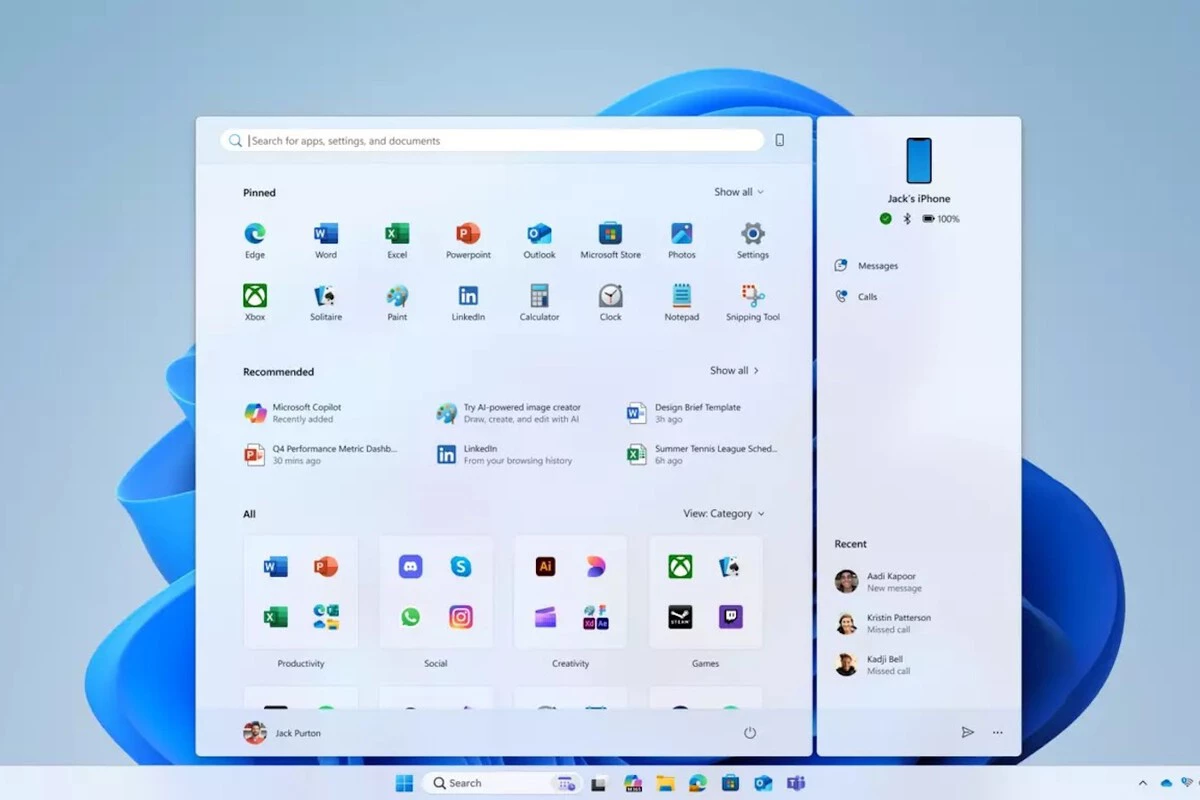Open Calls in the phone panel
Image resolution: width=1200 pixels, height=800 pixels.
pos(857,297)
